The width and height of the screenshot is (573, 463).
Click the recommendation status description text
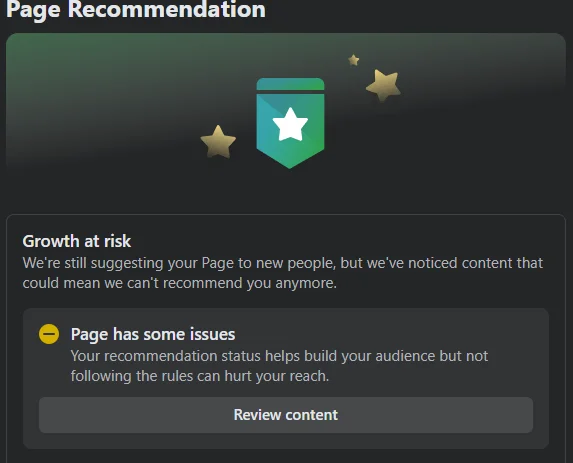click(x=280, y=366)
